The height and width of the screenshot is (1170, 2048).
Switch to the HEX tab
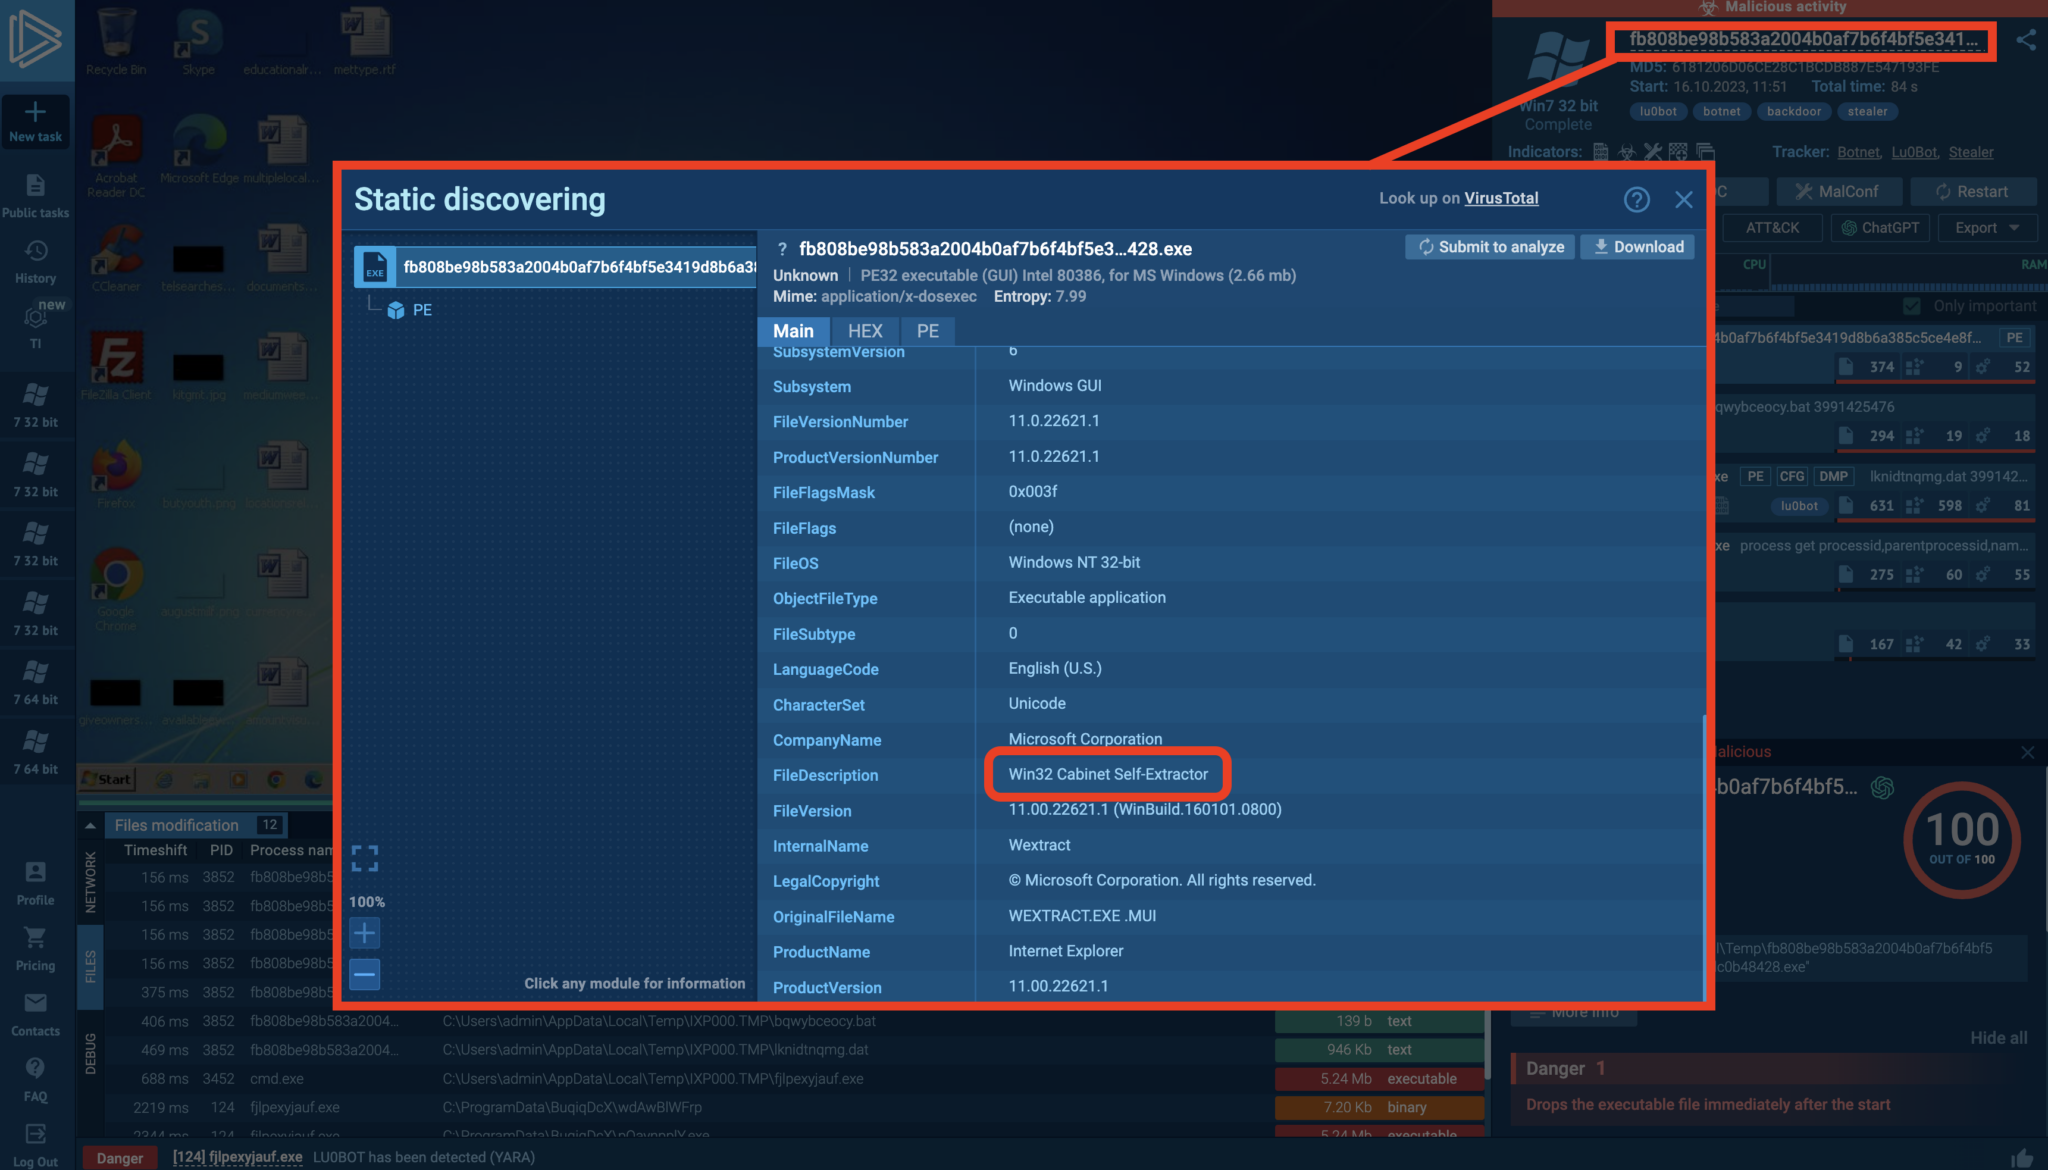click(865, 331)
